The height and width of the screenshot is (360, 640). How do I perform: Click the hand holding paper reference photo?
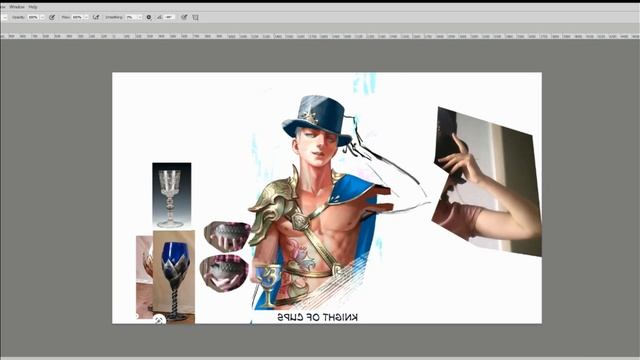click(487, 182)
